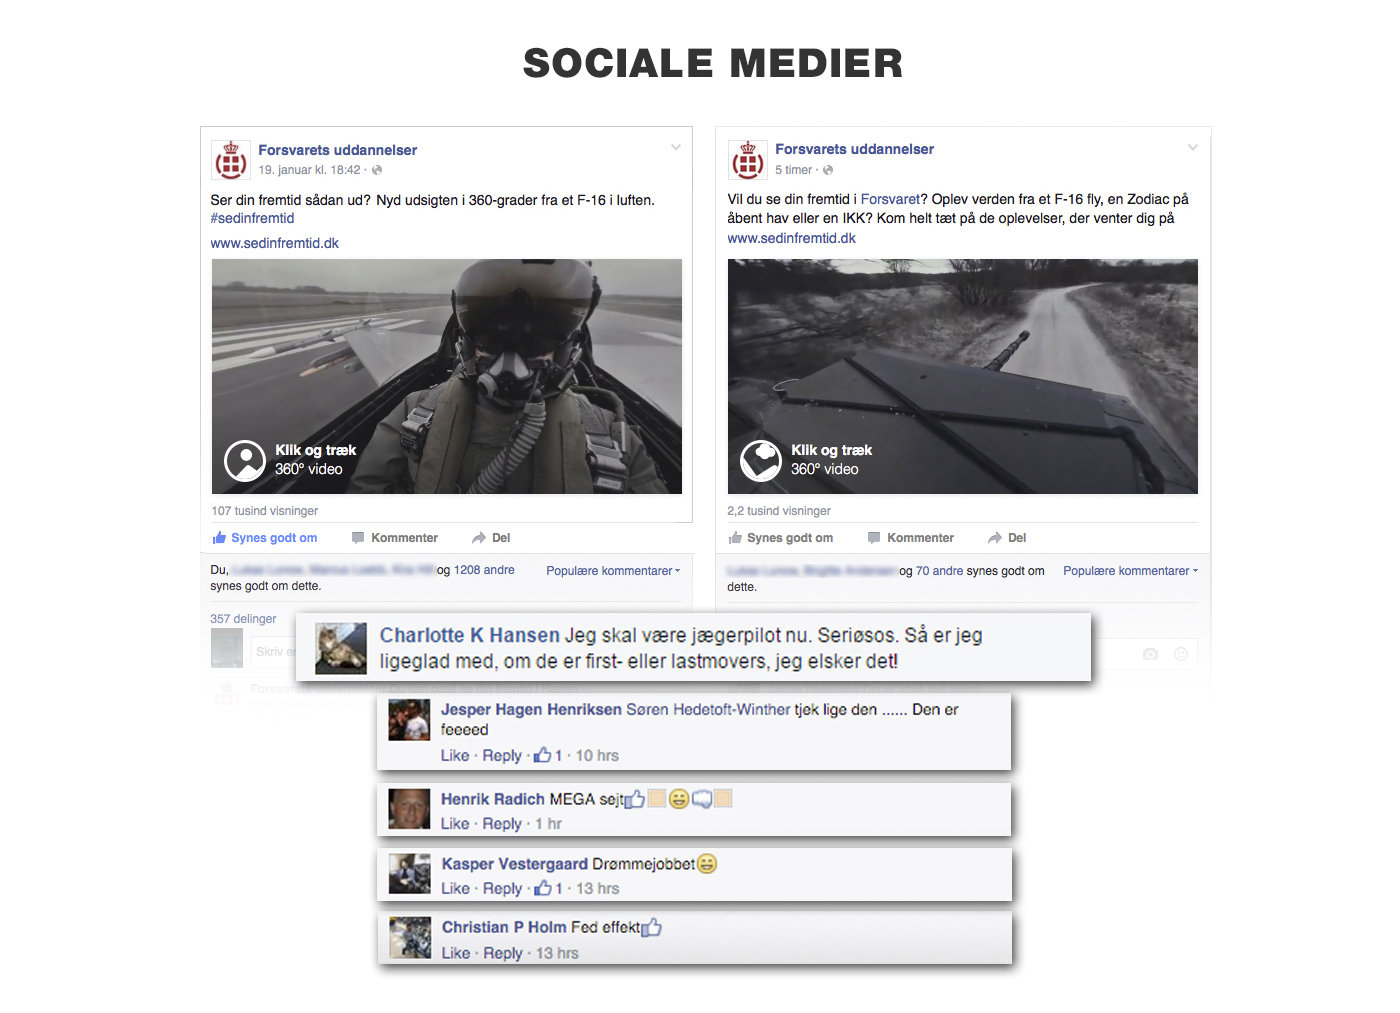Reply to Christian P Holm's comment
This screenshot has height=1013, width=1400.
[503, 953]
